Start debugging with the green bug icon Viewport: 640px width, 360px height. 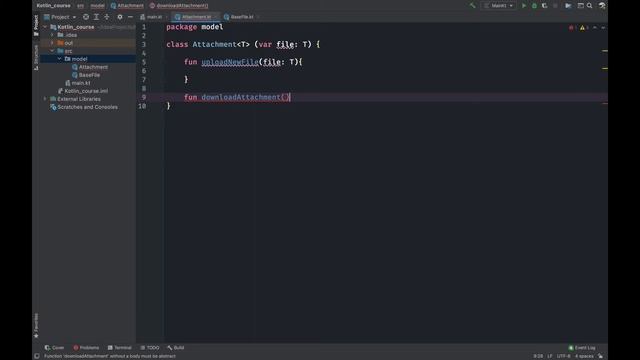tap(534, 6)
